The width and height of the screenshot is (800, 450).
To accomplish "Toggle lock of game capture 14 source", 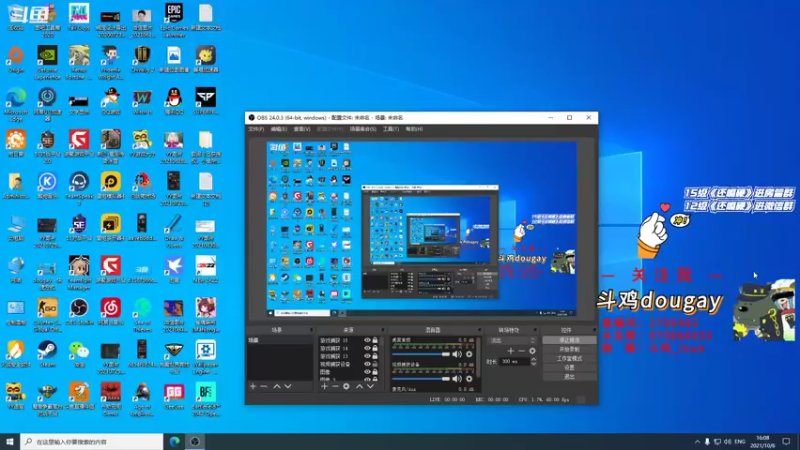I will (x=375, y=348).
